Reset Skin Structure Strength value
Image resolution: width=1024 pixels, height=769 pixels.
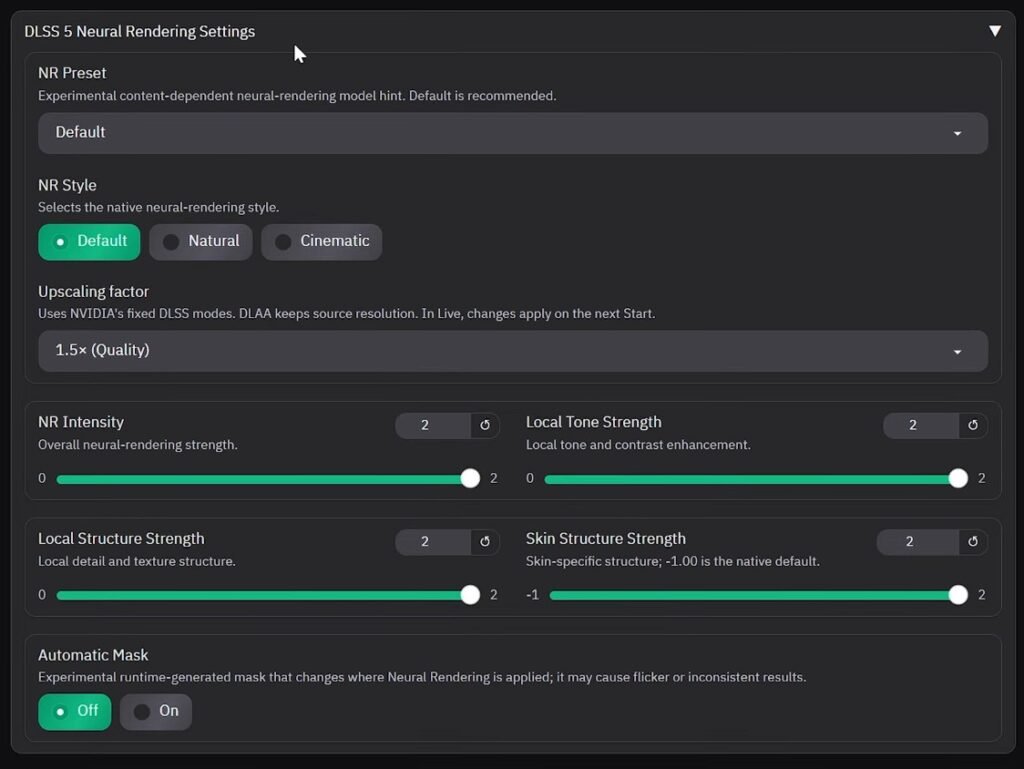(972, 541)
